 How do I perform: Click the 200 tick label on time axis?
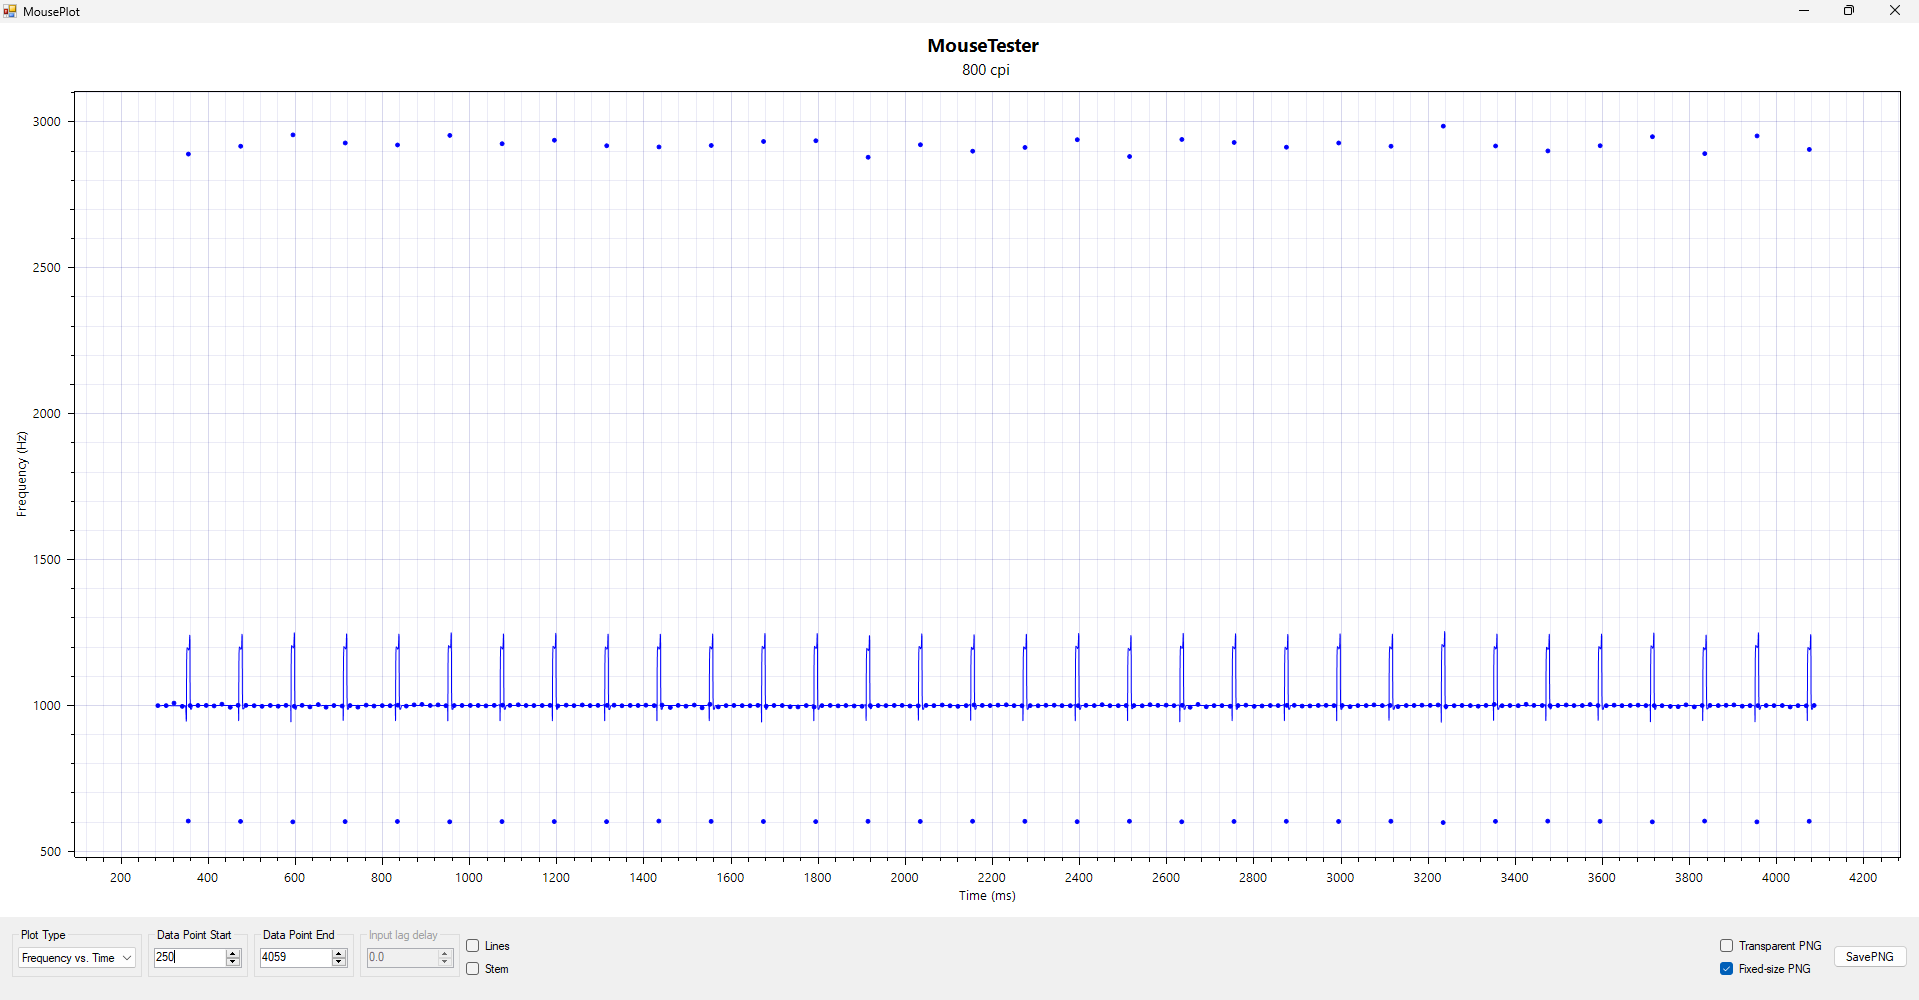121,878
